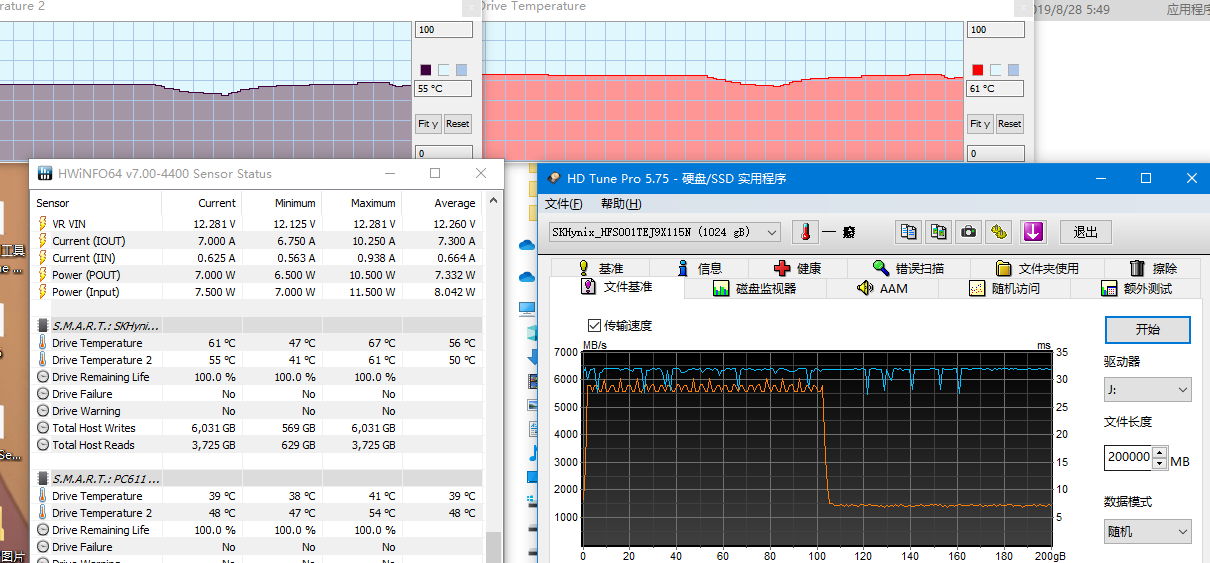
Task: Click the purple down-arrow save icon
Action: point(1032,232)
